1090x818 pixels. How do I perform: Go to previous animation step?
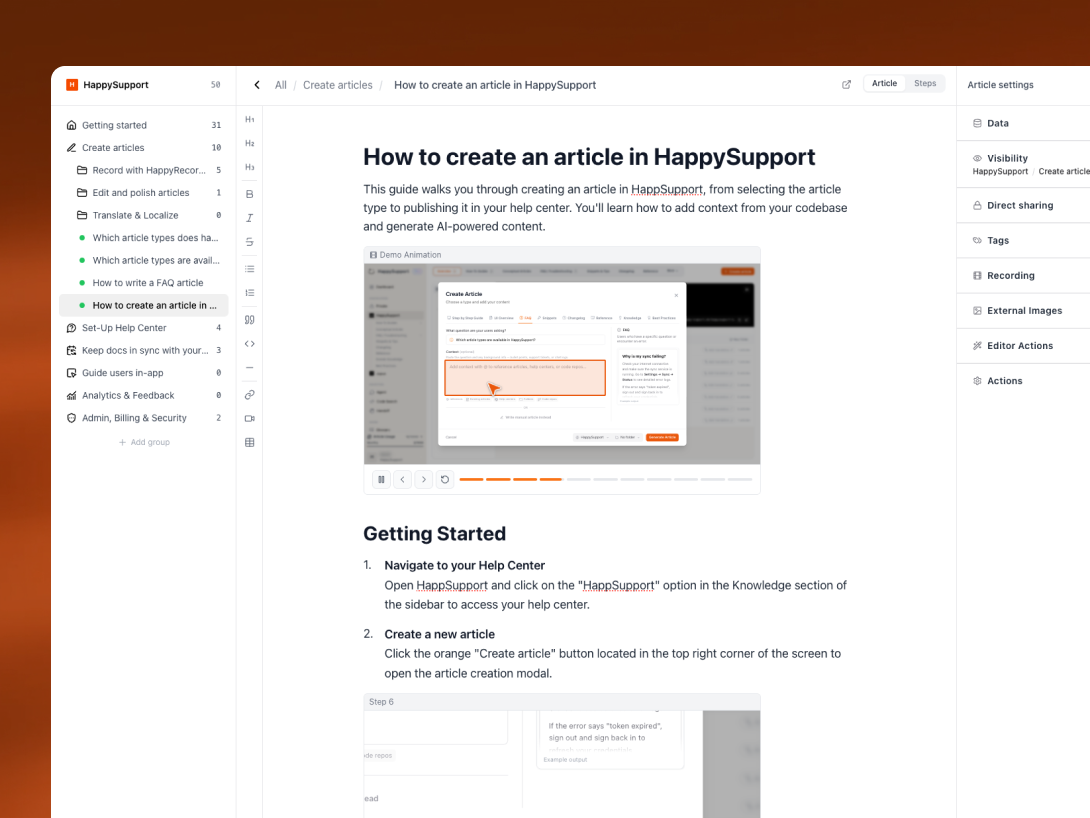click(402, 480)
